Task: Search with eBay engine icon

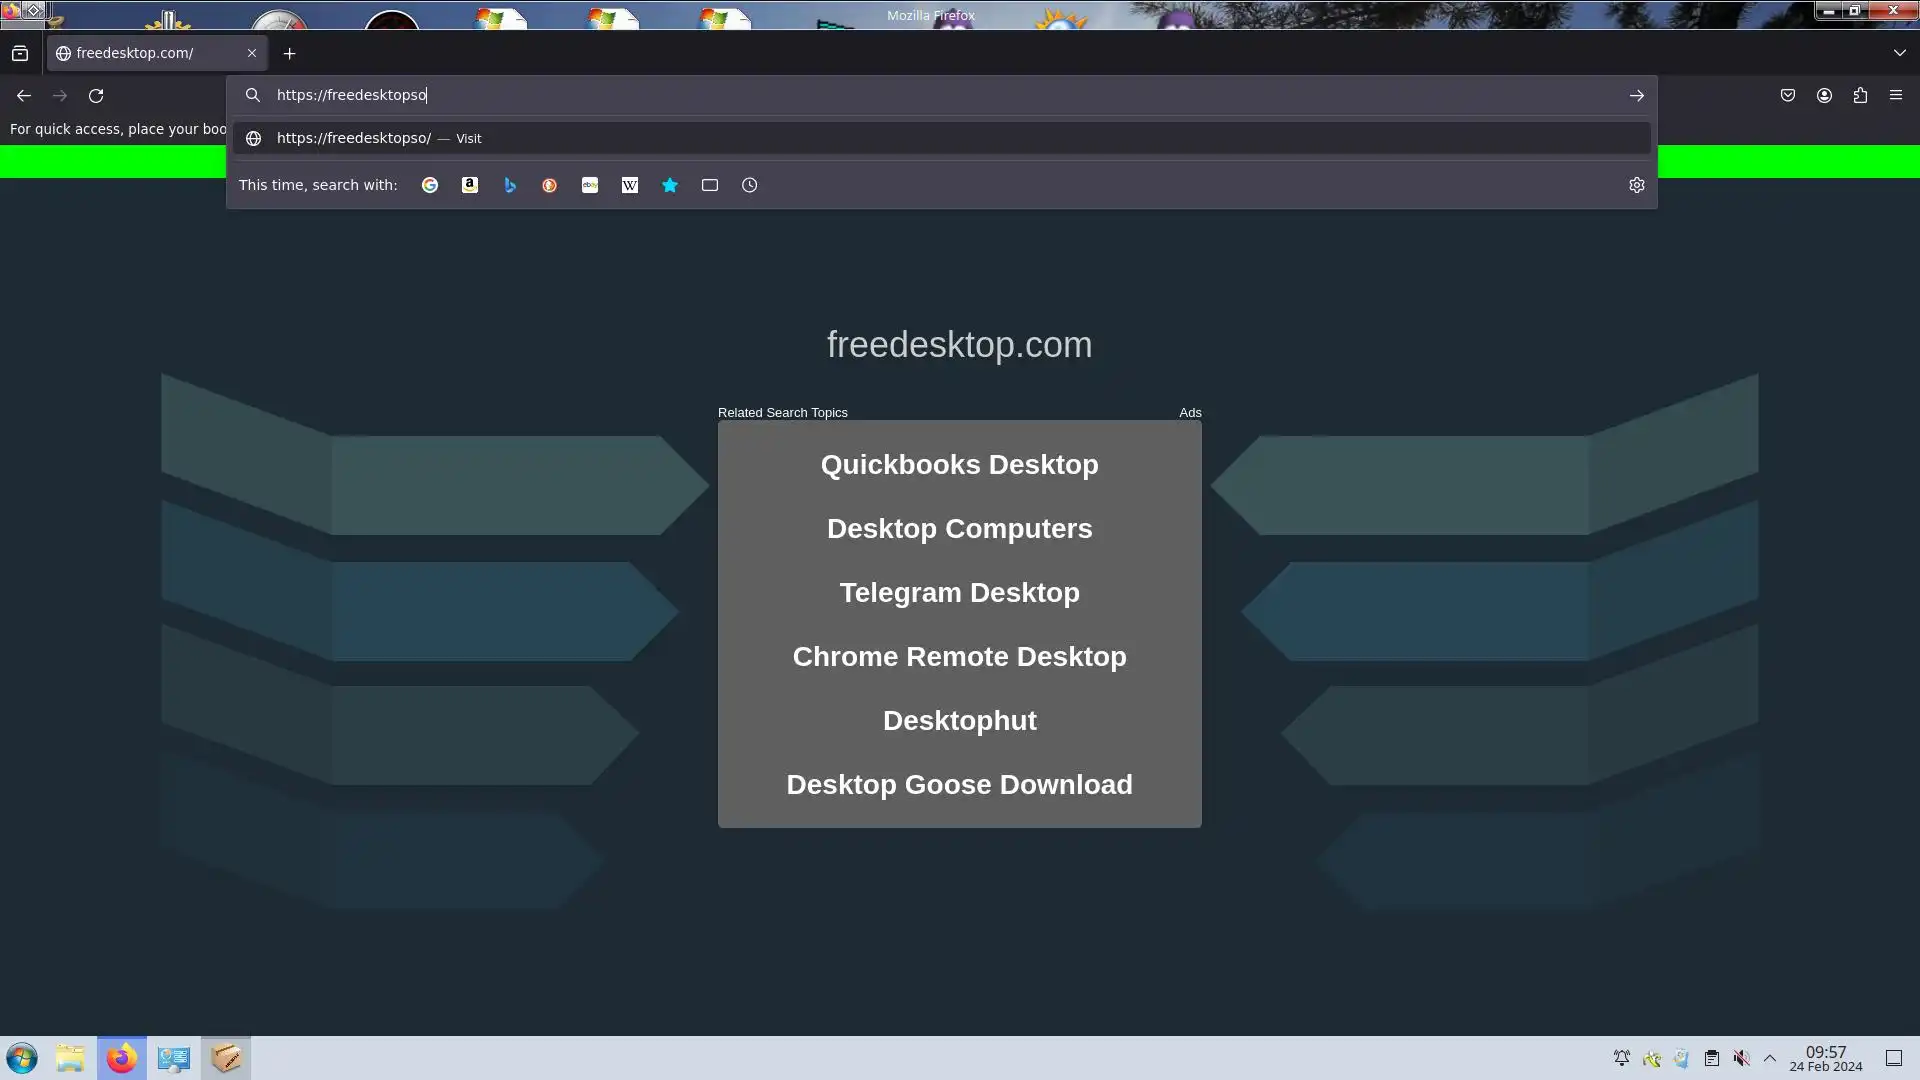Action: tap(590, 185)
